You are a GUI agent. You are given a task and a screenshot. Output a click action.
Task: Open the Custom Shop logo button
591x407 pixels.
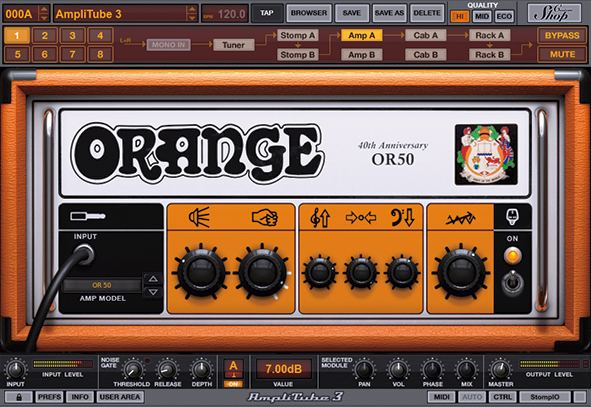point(554,14)
